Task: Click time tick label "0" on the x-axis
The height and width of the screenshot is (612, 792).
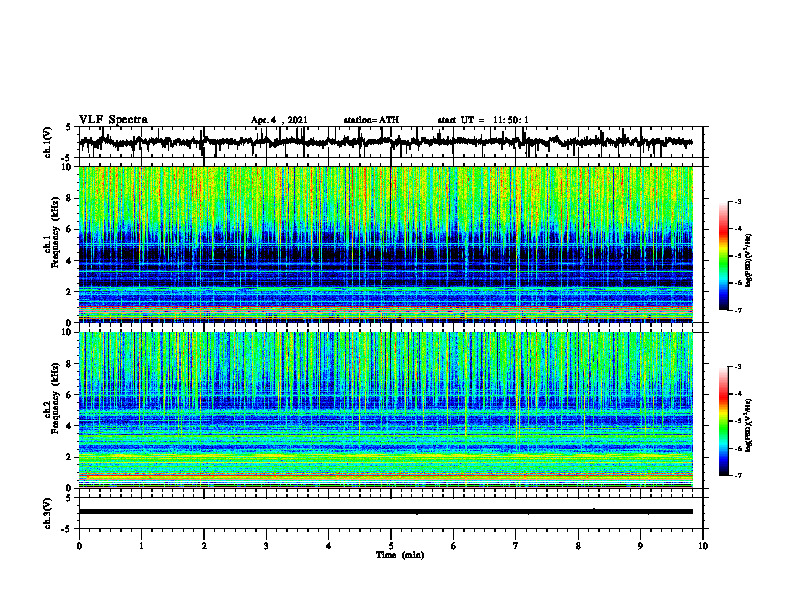Action: pos(79,546)
